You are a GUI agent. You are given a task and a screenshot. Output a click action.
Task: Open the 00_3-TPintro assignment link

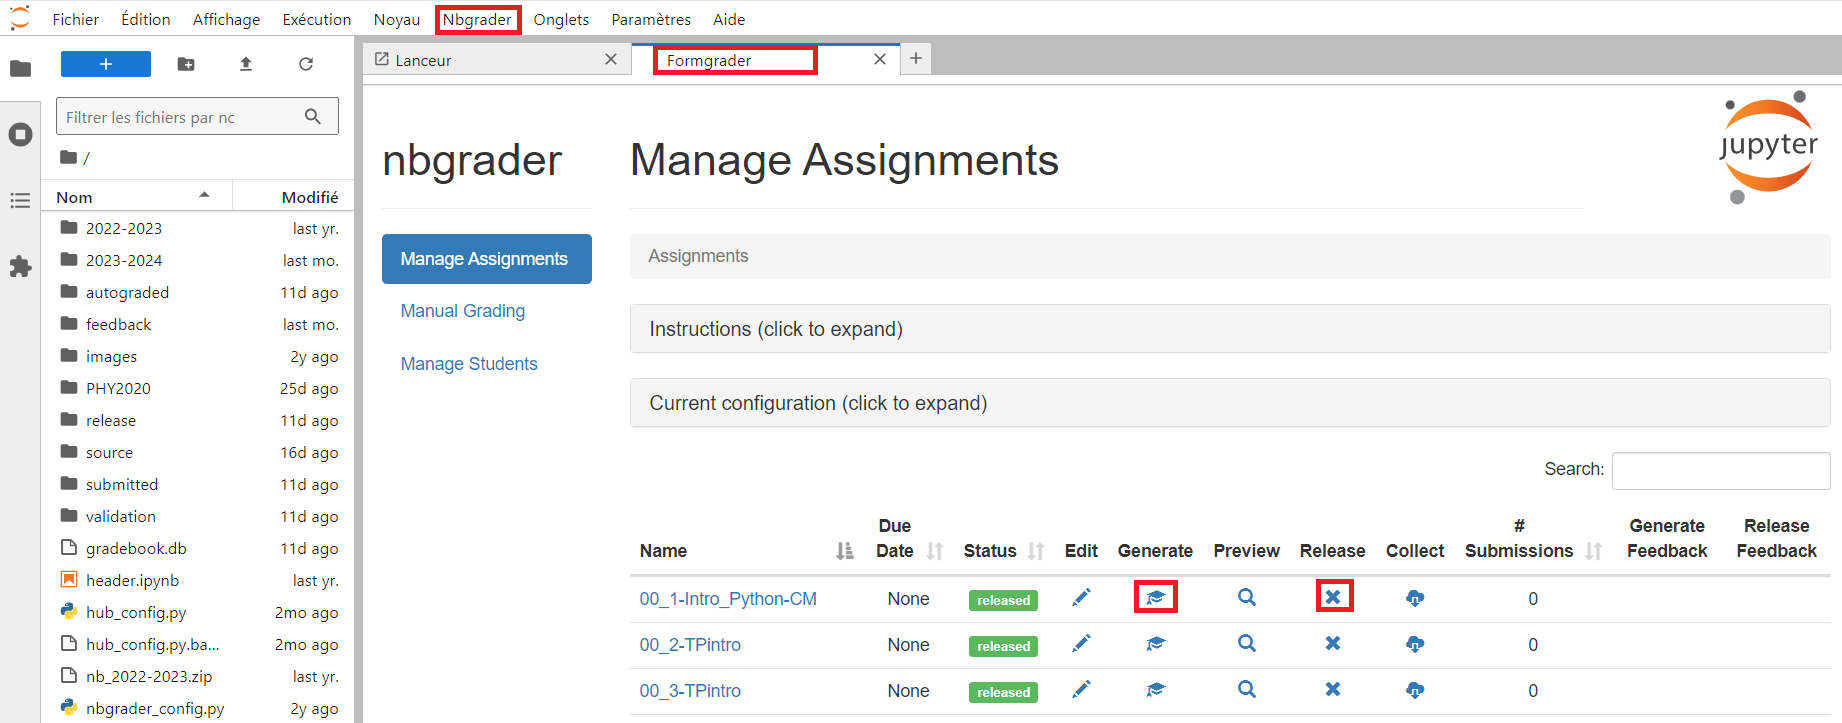[x=690, y=691]
